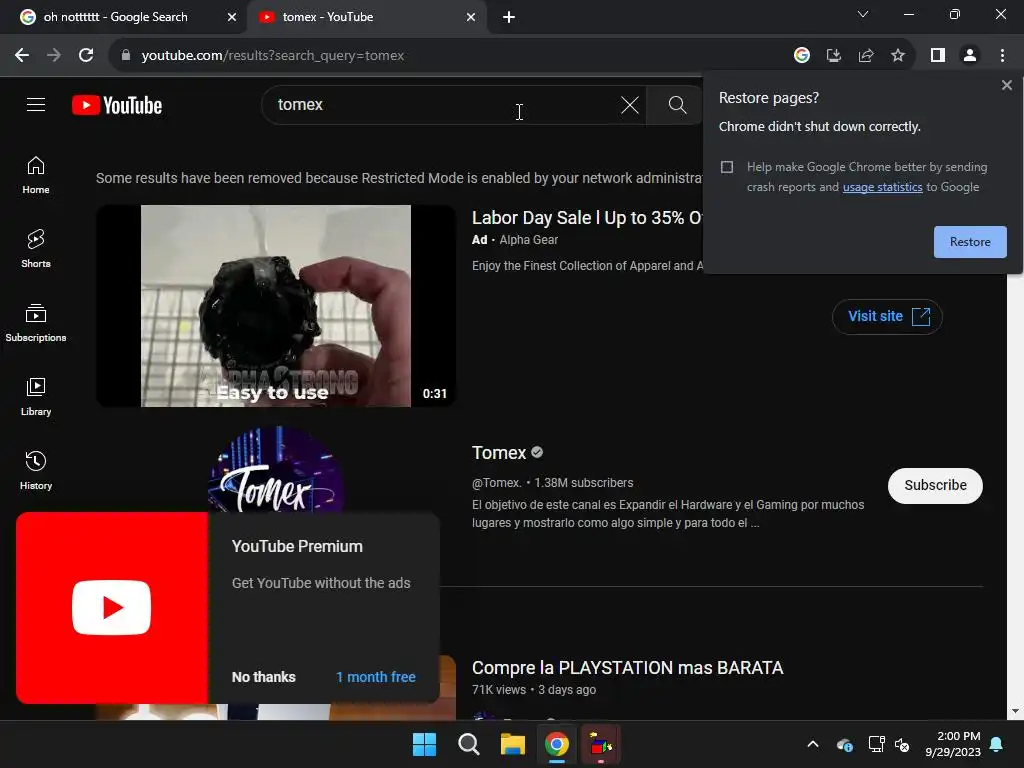Click the notification bell in the taskbar
This screenshot has width=1024, height=768.
pyautogui.click(x=996, y=744)
